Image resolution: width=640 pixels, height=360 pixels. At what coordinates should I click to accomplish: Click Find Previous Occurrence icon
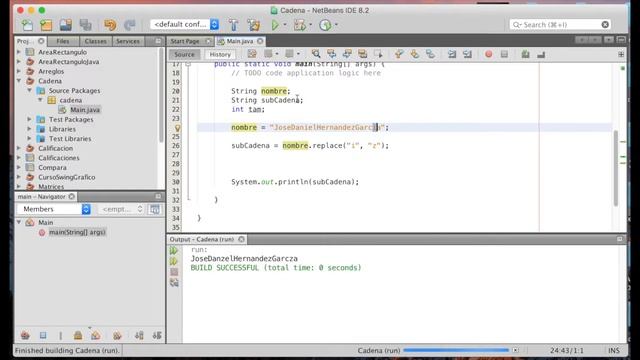pos(331,54)
